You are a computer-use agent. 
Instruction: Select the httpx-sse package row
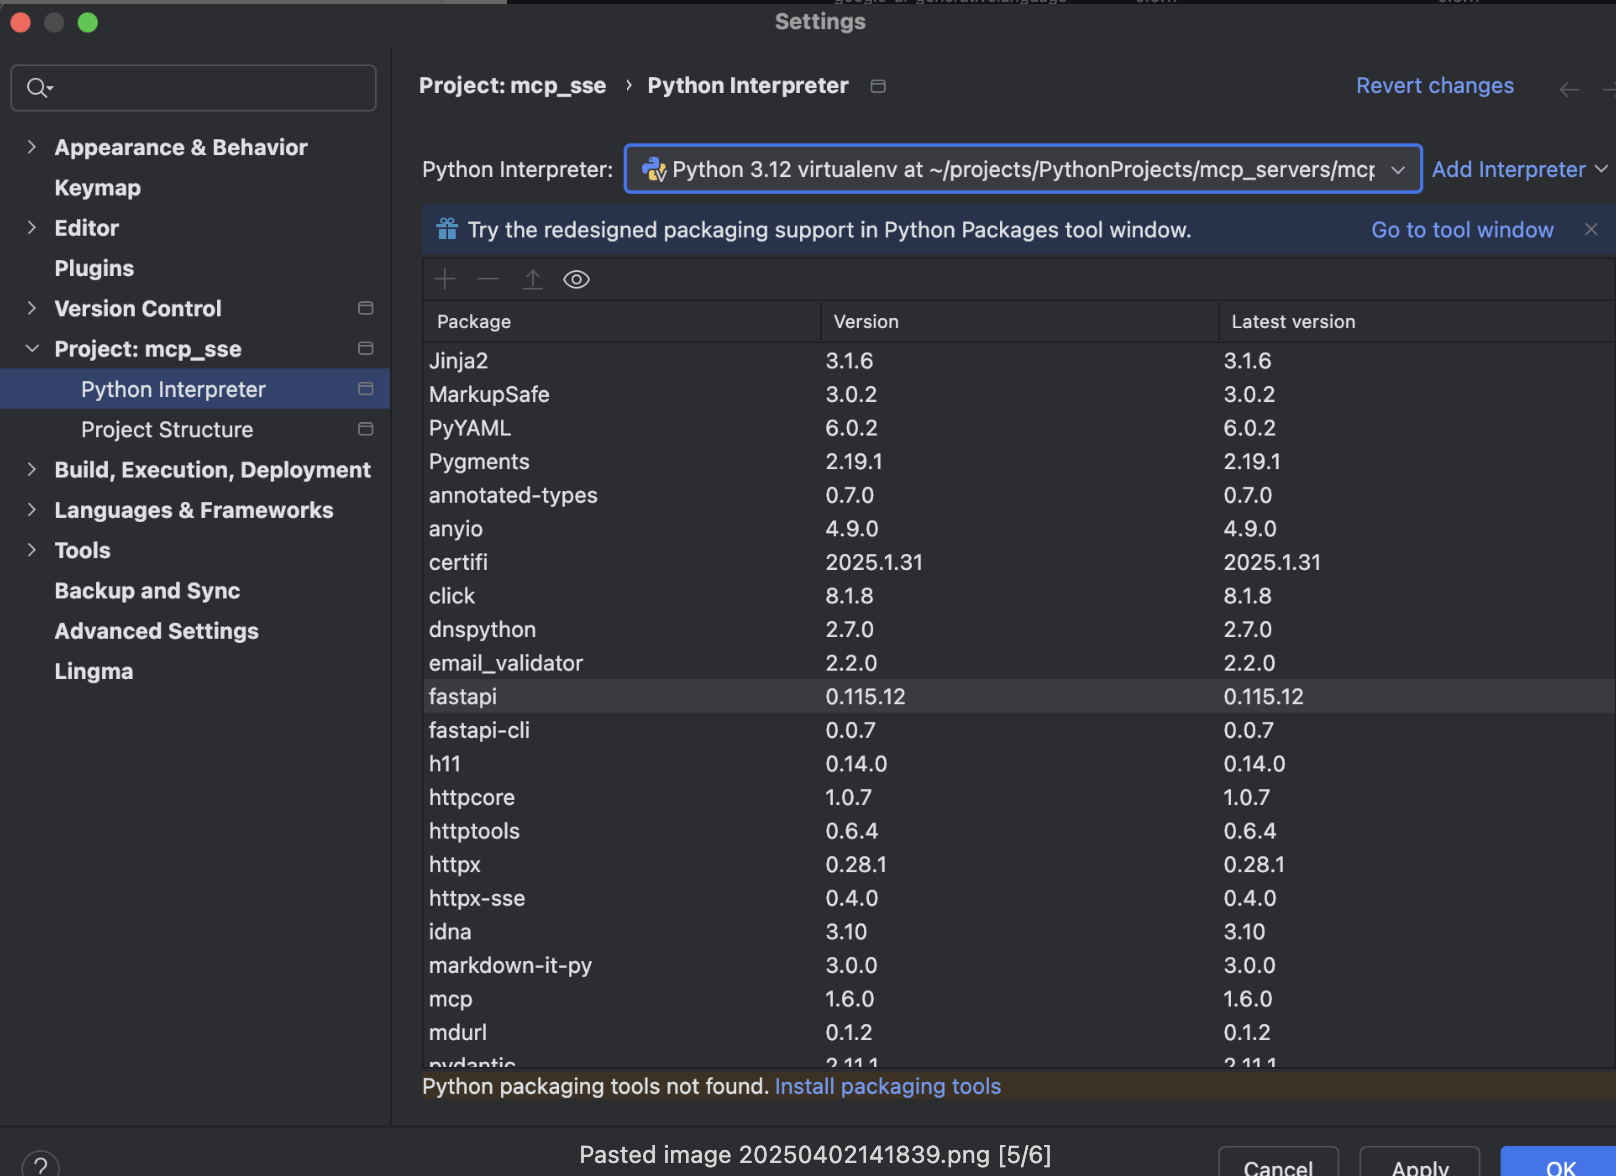click(x=1019, y=898)
